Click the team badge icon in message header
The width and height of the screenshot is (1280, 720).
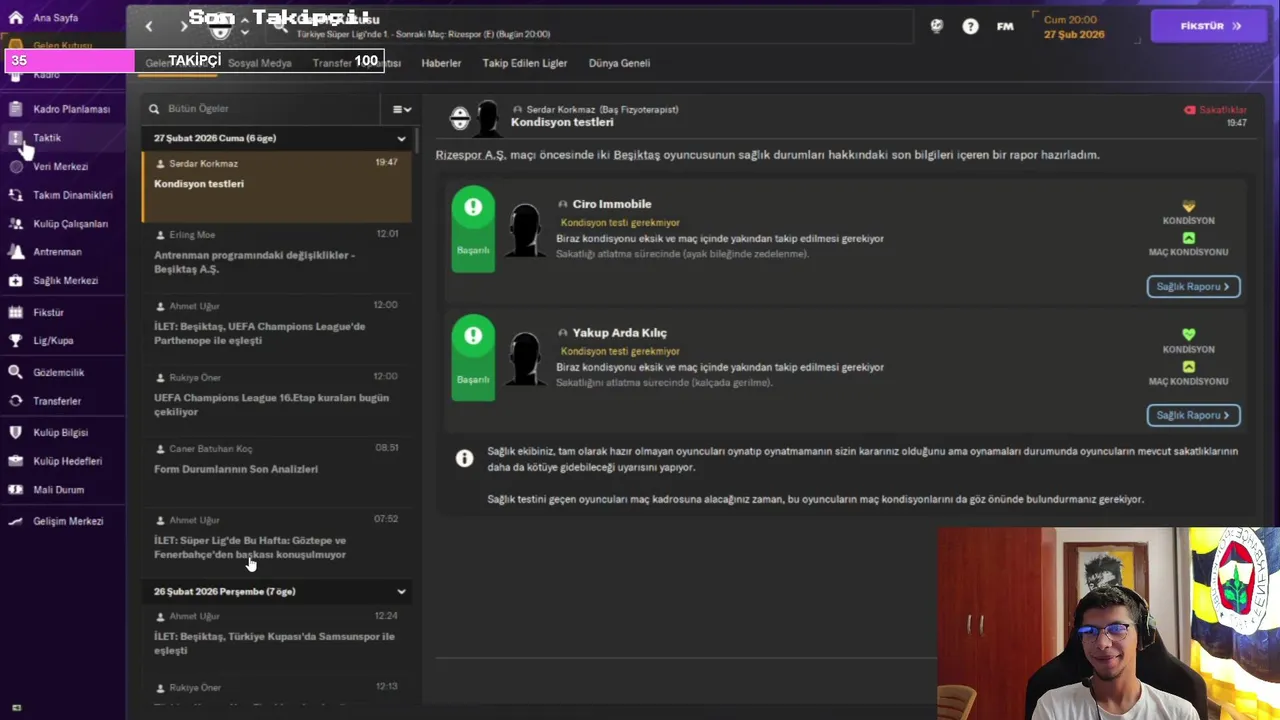point(460,119)
